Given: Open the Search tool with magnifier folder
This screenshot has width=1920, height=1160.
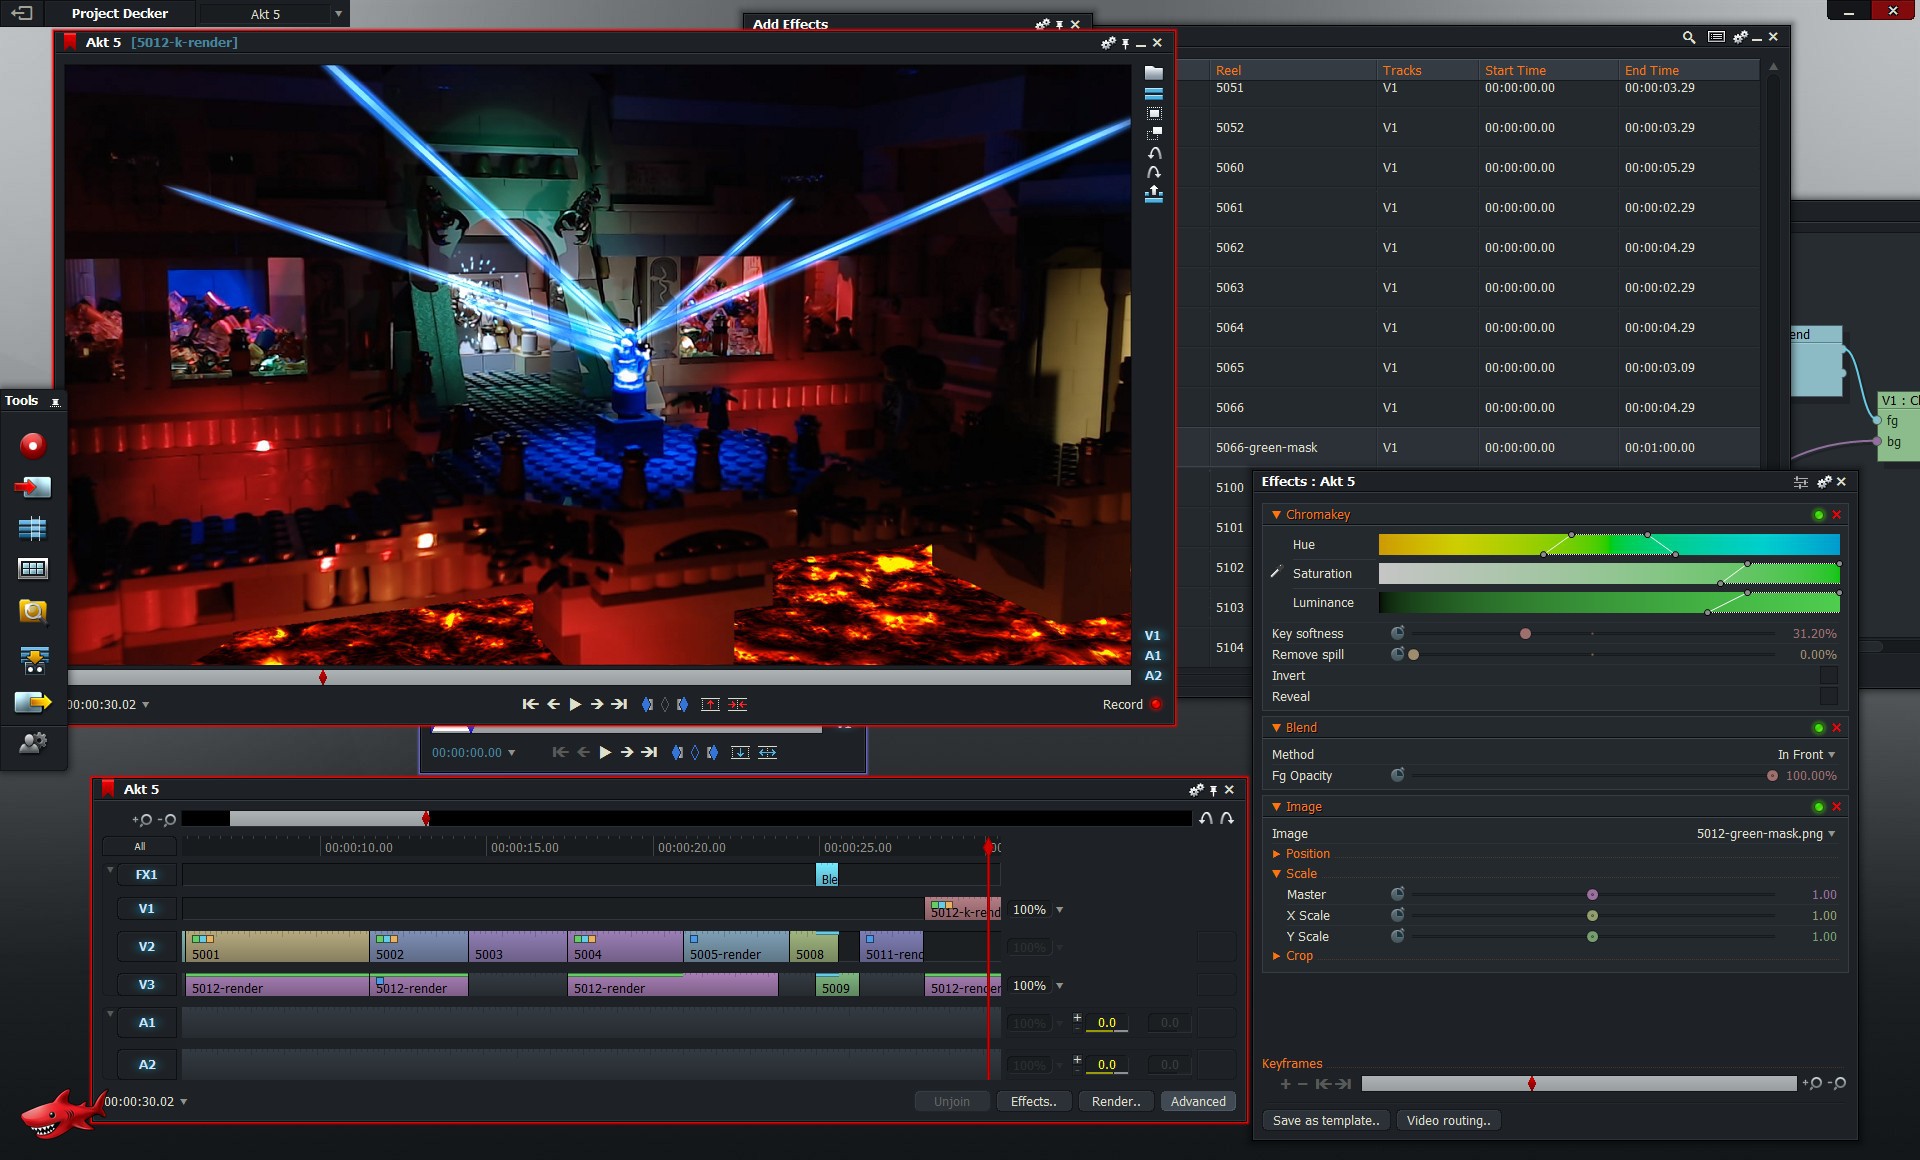Looking at the screenshot, I should pyautogui.click(x=33, y=611).
